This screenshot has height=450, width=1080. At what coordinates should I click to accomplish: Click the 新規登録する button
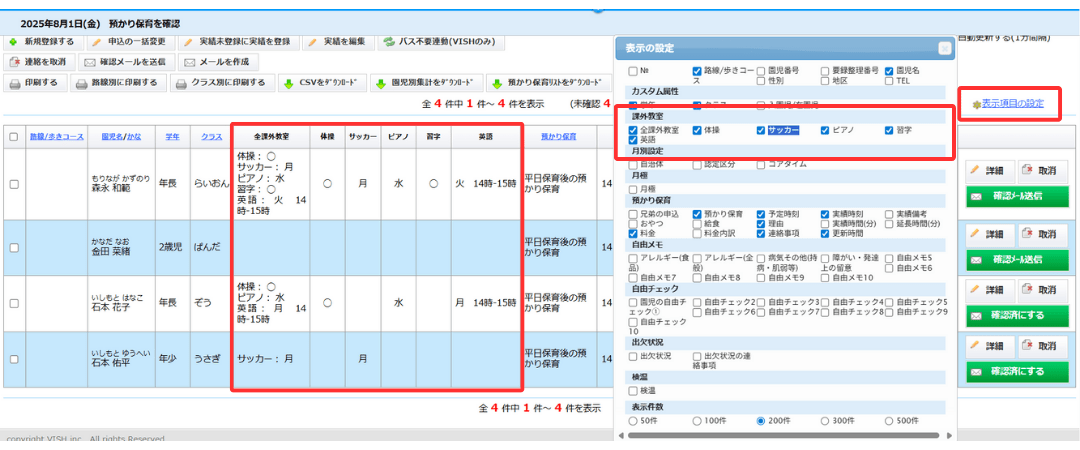[x=43, y=42]
